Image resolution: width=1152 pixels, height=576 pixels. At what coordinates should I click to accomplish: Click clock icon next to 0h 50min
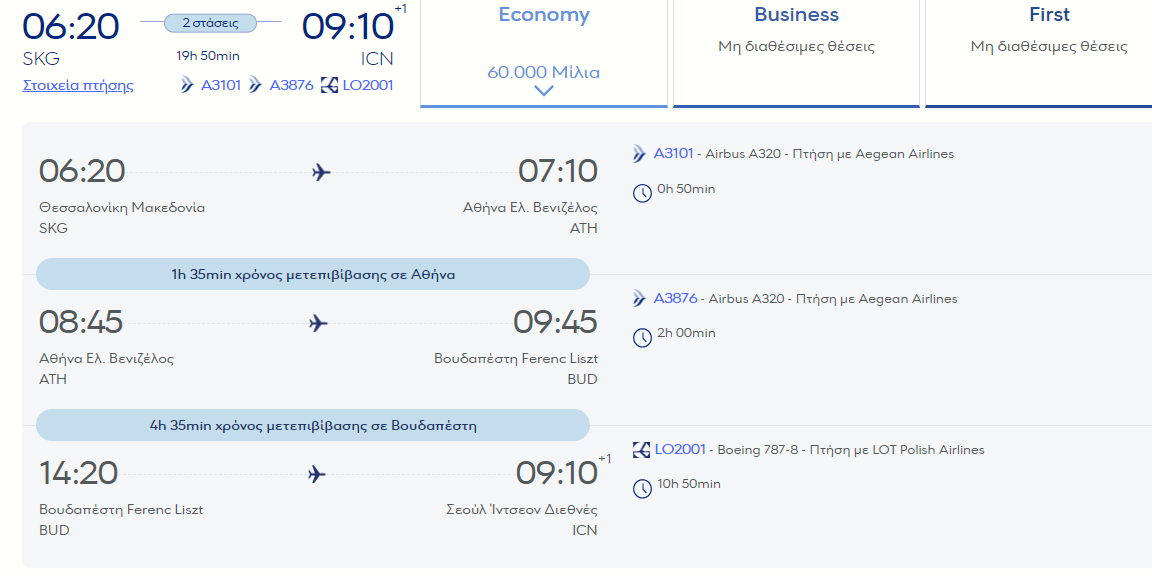click(x=642, y=191)
